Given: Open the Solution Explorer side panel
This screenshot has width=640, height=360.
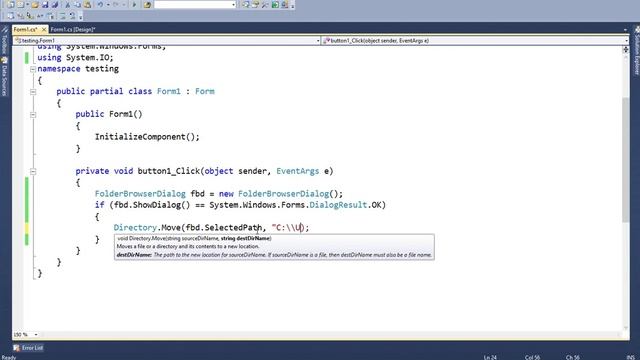Looking at the screenshot, I should point(636,51).
